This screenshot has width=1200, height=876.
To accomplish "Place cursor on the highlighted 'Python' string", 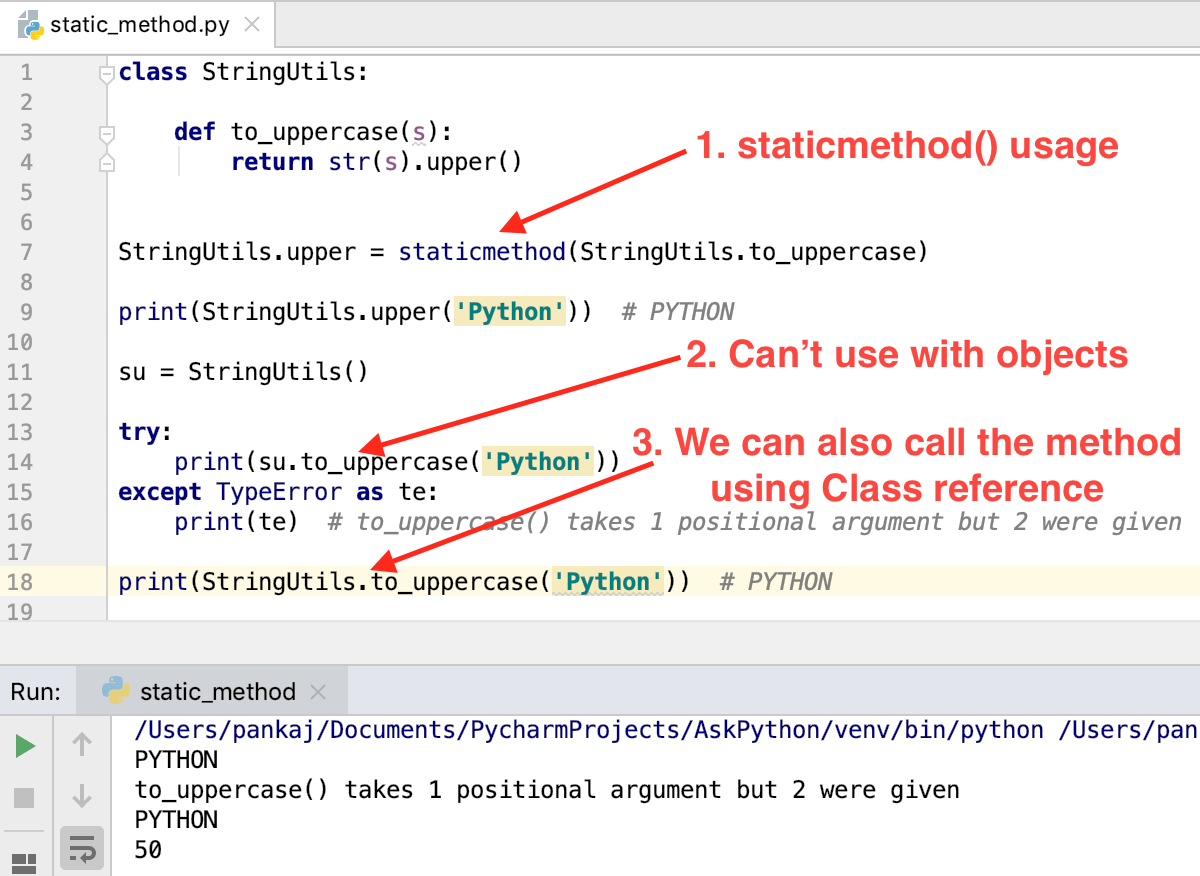I will coord(509,311).
